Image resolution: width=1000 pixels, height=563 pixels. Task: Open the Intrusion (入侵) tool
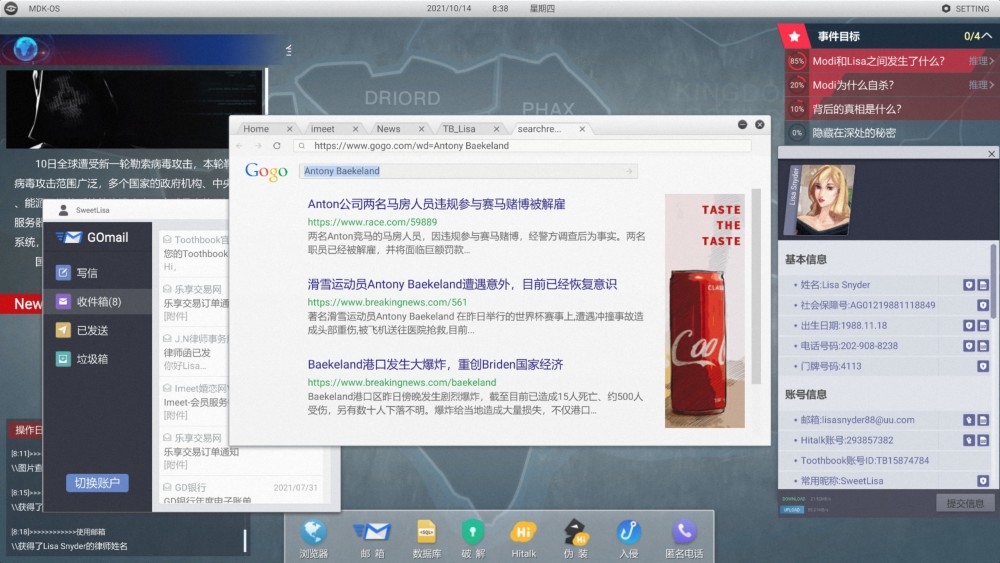[628, 537]
